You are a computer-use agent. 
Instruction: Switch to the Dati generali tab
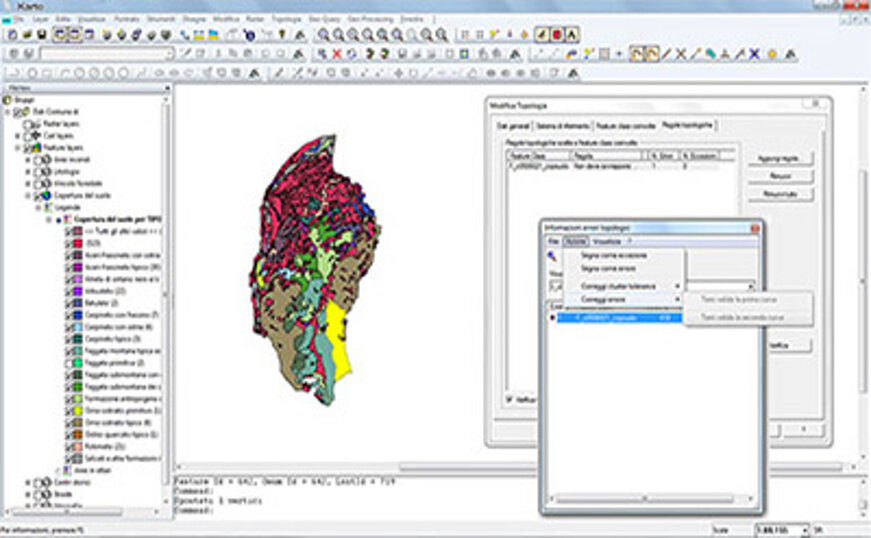click(514, 126)
